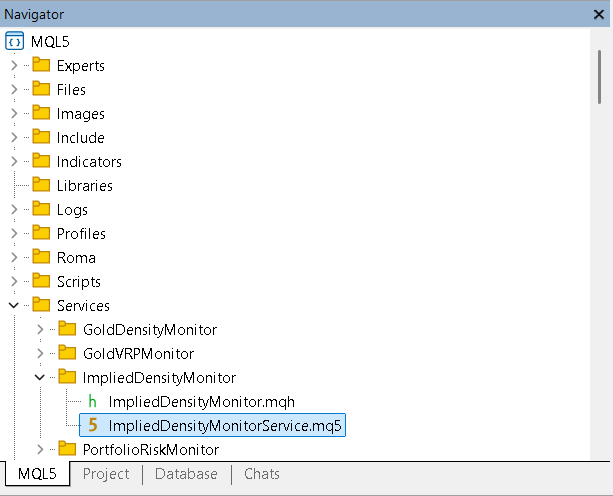This screenshot has height=496, width=613.
Task: Select the PortfolioRiskMonitor row label
Action: pyautogui.click(x=151, y=450)
